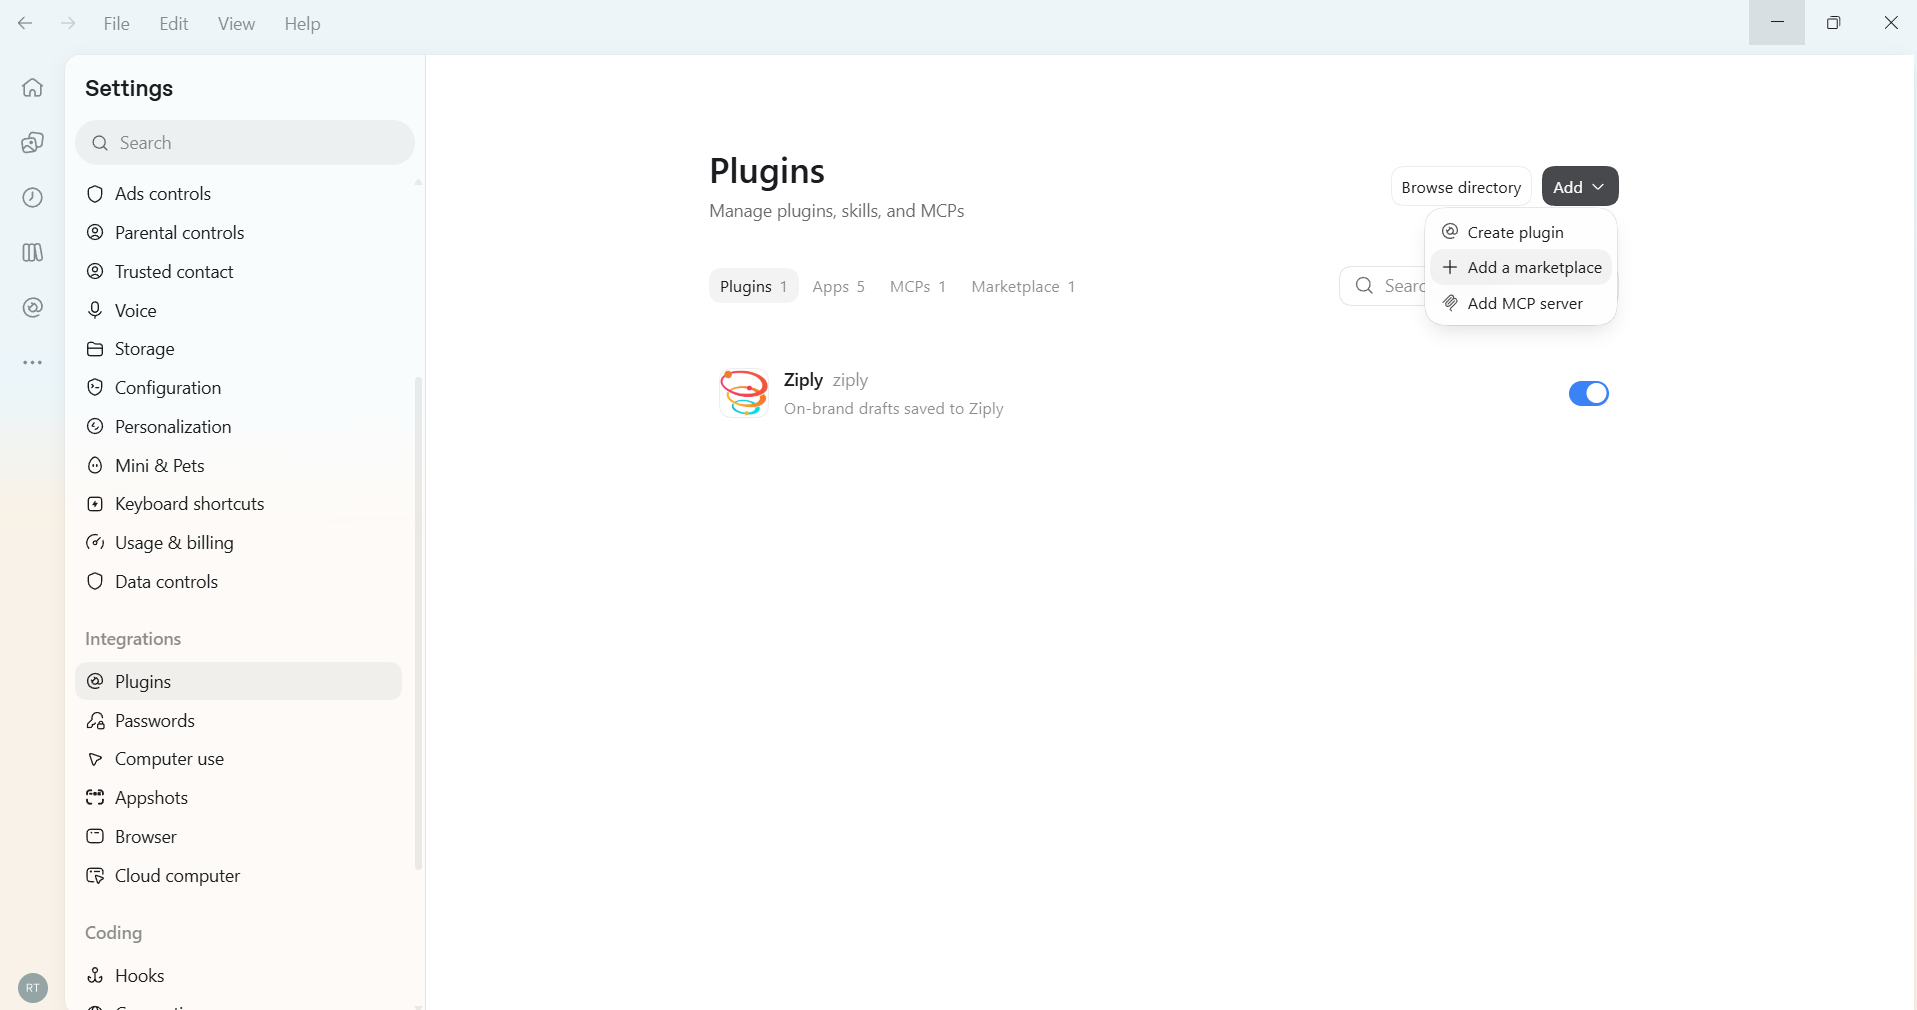This screenshot has width=1917, height=1010.
Task: Navigate forward with the right arrow
Action: [68, 23]
